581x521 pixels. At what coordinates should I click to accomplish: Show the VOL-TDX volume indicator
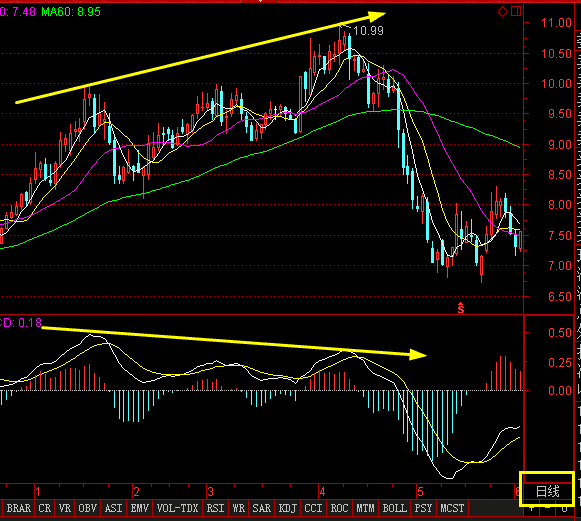pos(177,508)
